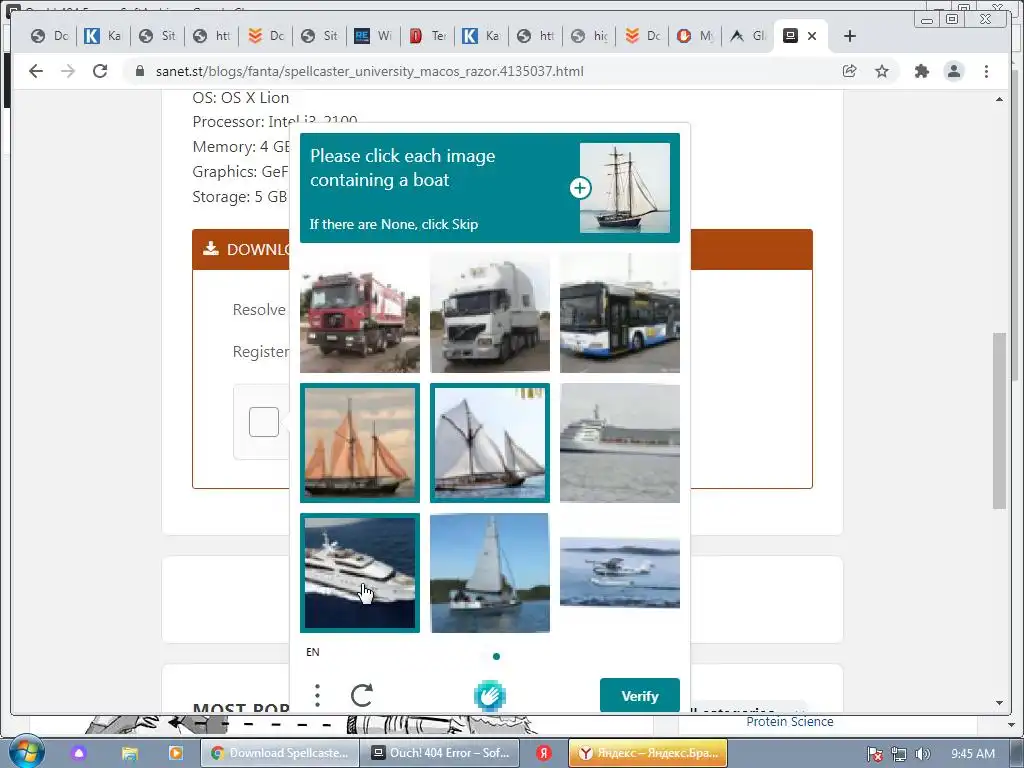This screenshot has width=1024, height=768.
Task: Deselect the orange-sailed ship image
Action: click(x=360, y=443)
